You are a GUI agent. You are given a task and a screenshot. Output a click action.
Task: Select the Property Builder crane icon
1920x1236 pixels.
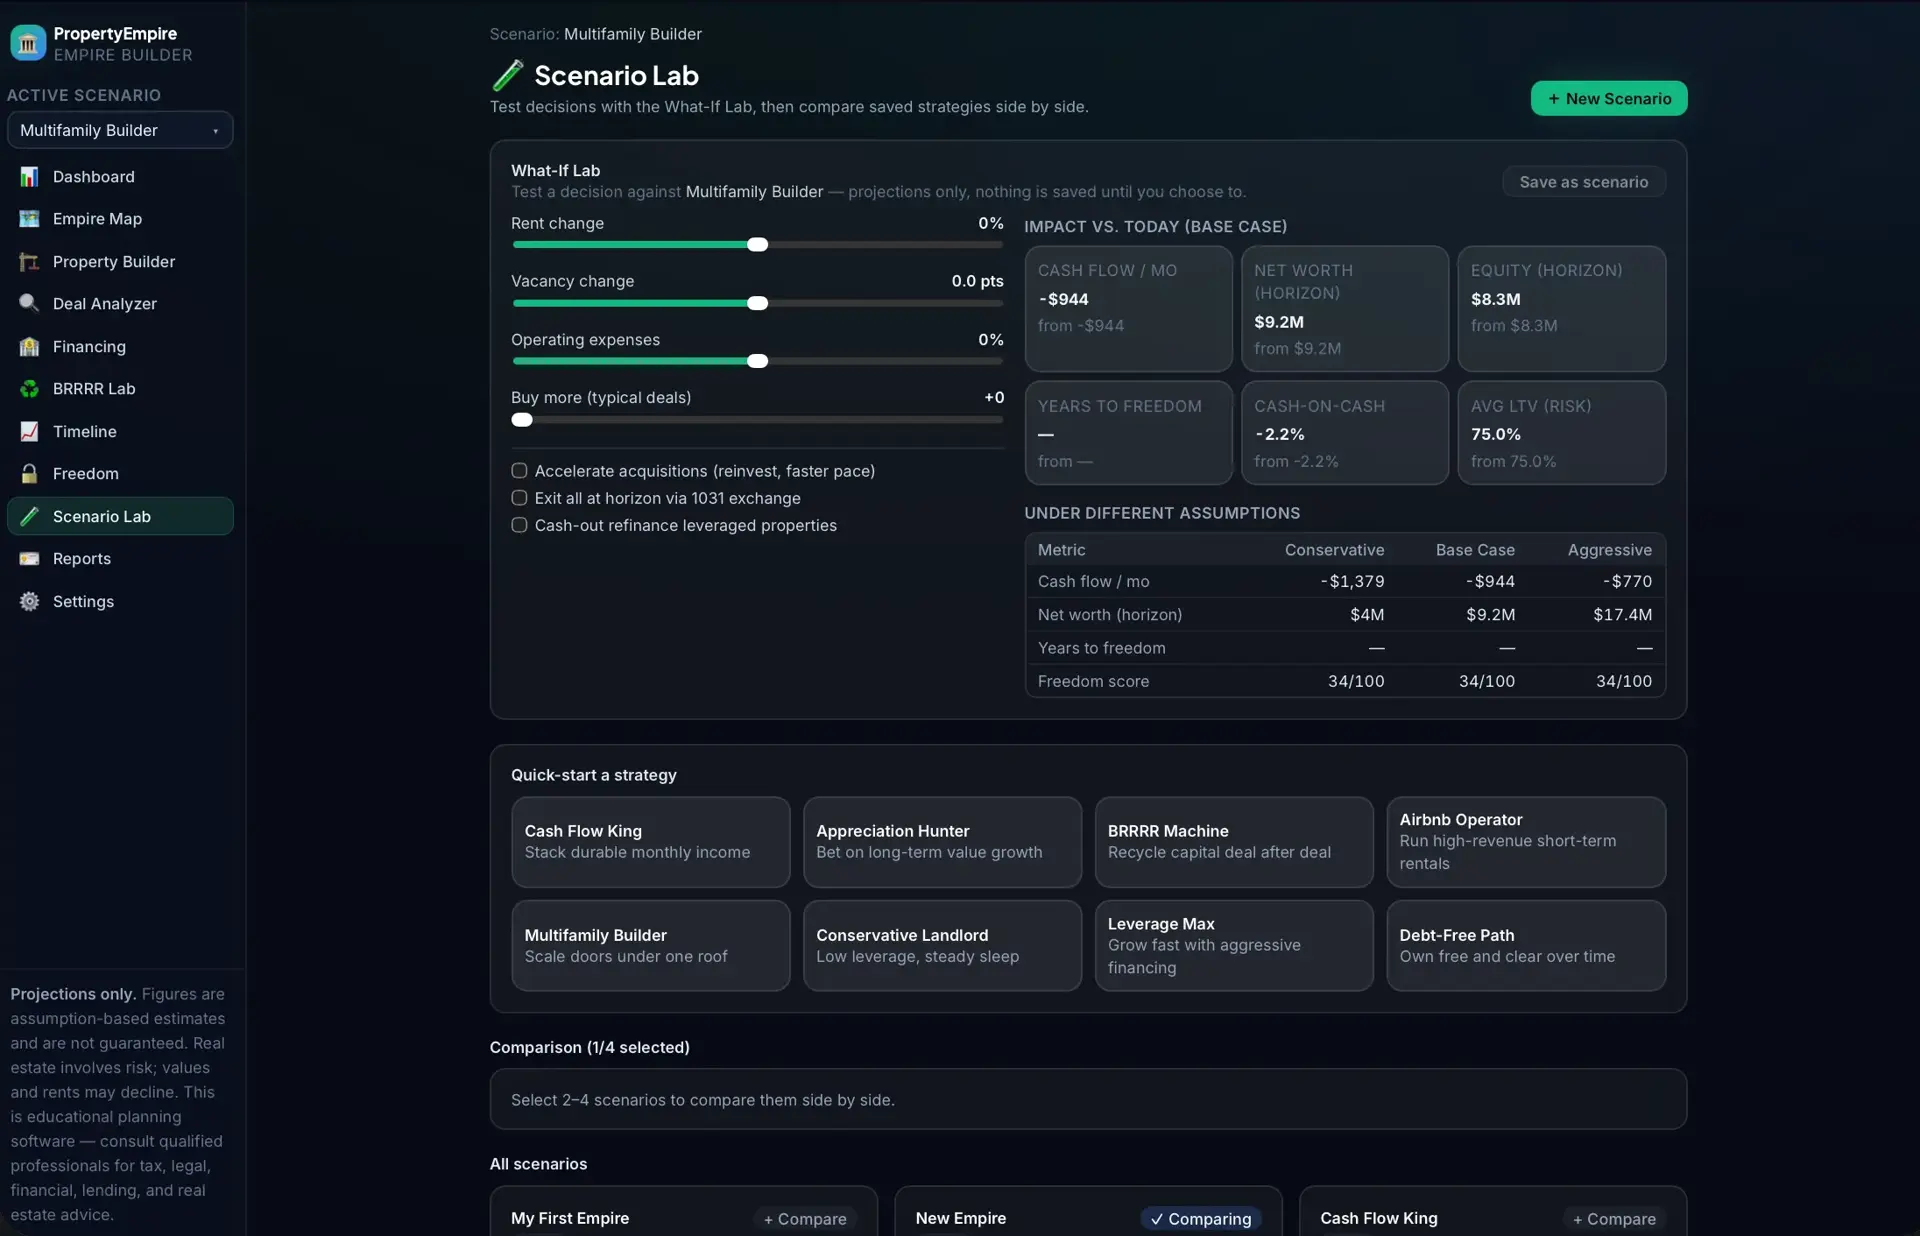(x=29, y=262)
